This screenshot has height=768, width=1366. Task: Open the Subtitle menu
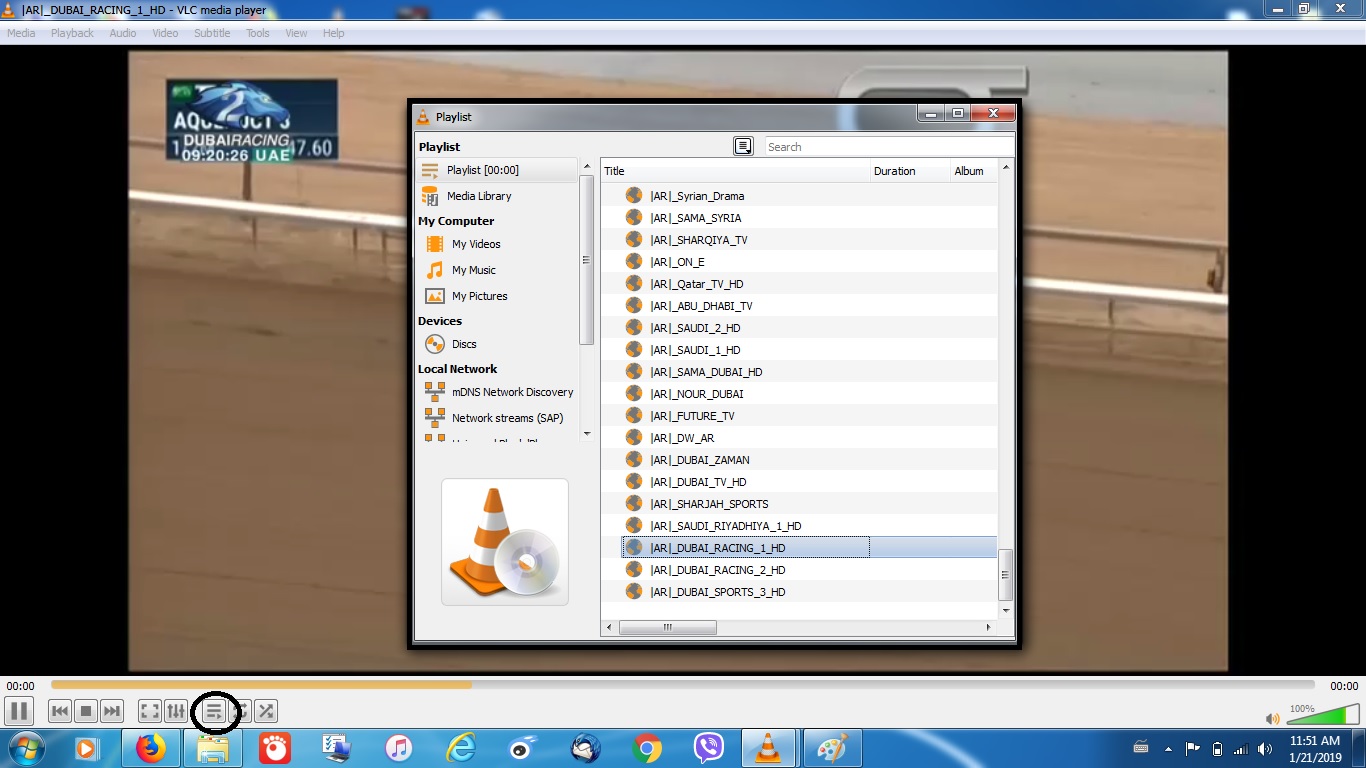(x=211, y=33)
